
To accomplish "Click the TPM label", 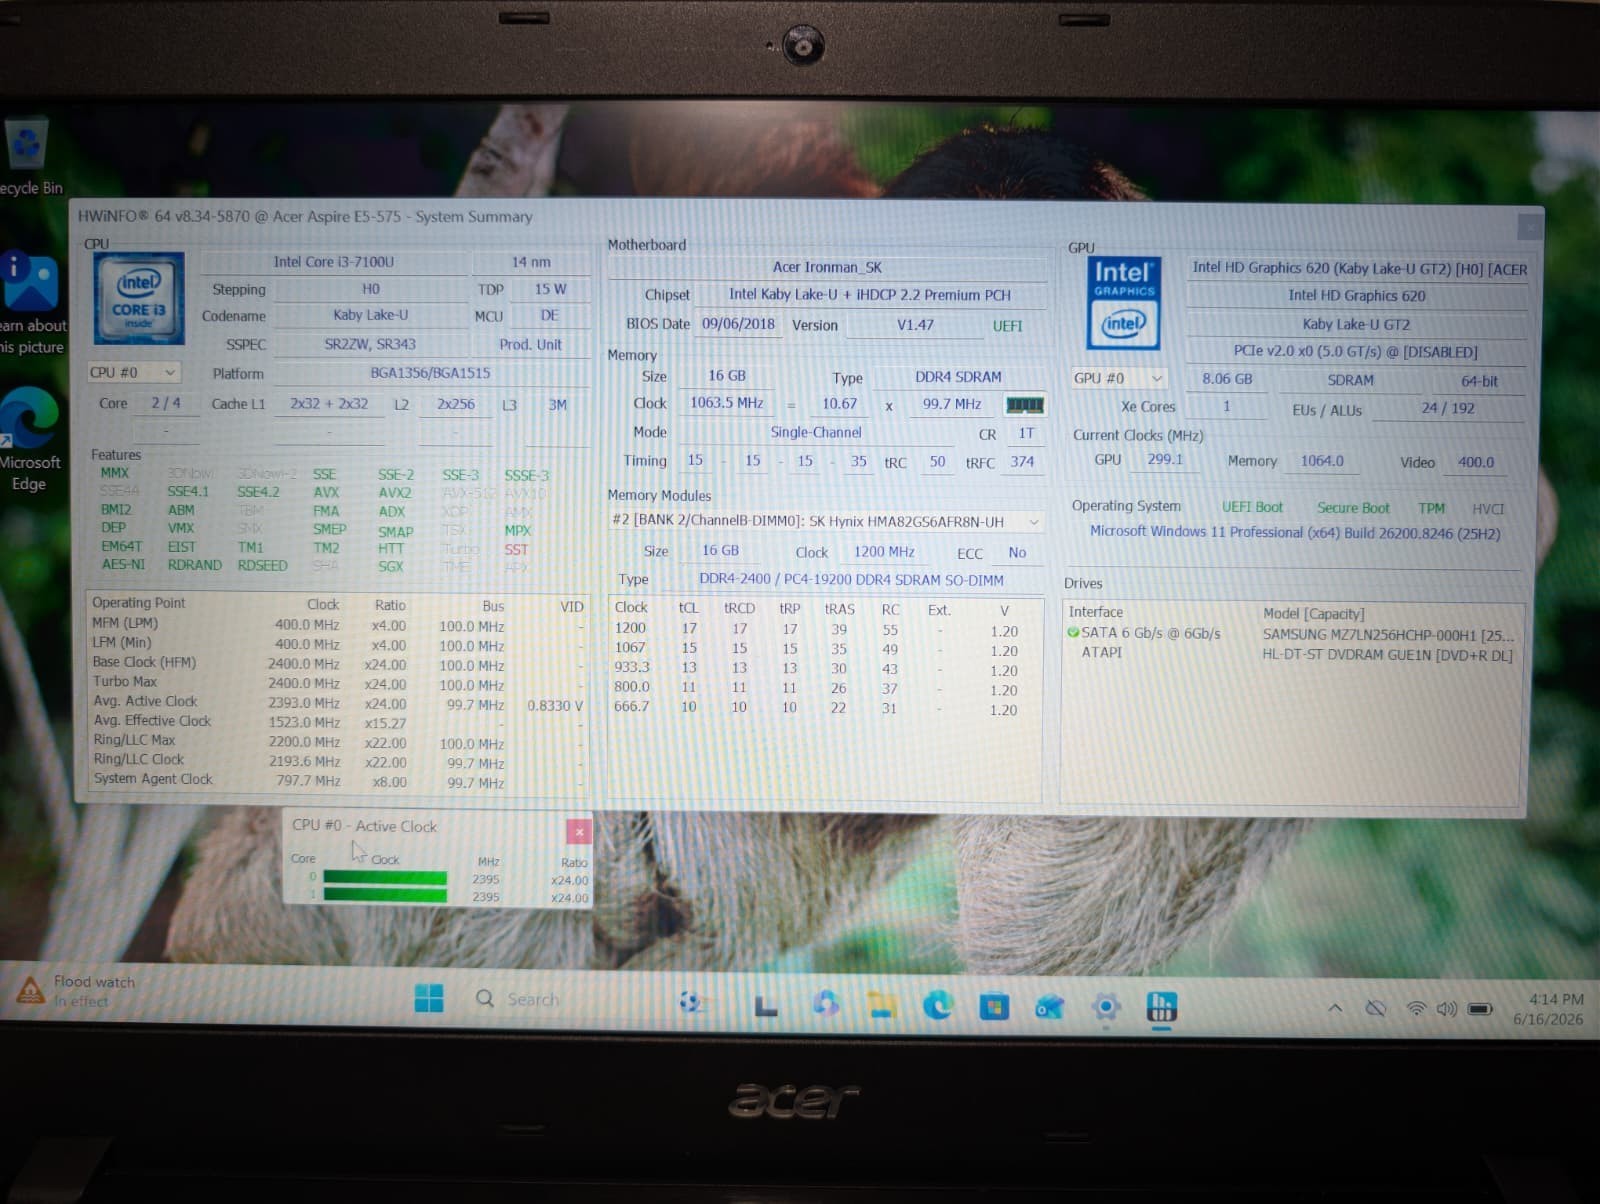I will (1431, 508).
